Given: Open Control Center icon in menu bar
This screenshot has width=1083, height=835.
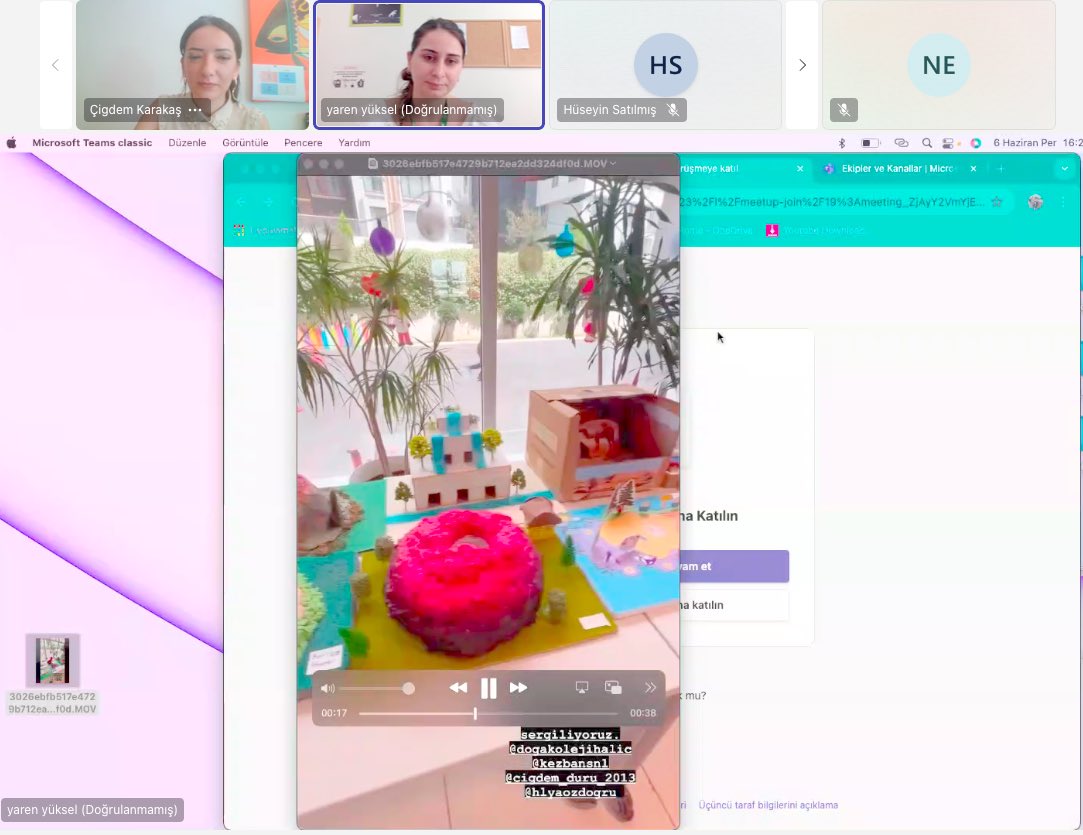Looking at the screenshot, I should [x=949, y=143].
